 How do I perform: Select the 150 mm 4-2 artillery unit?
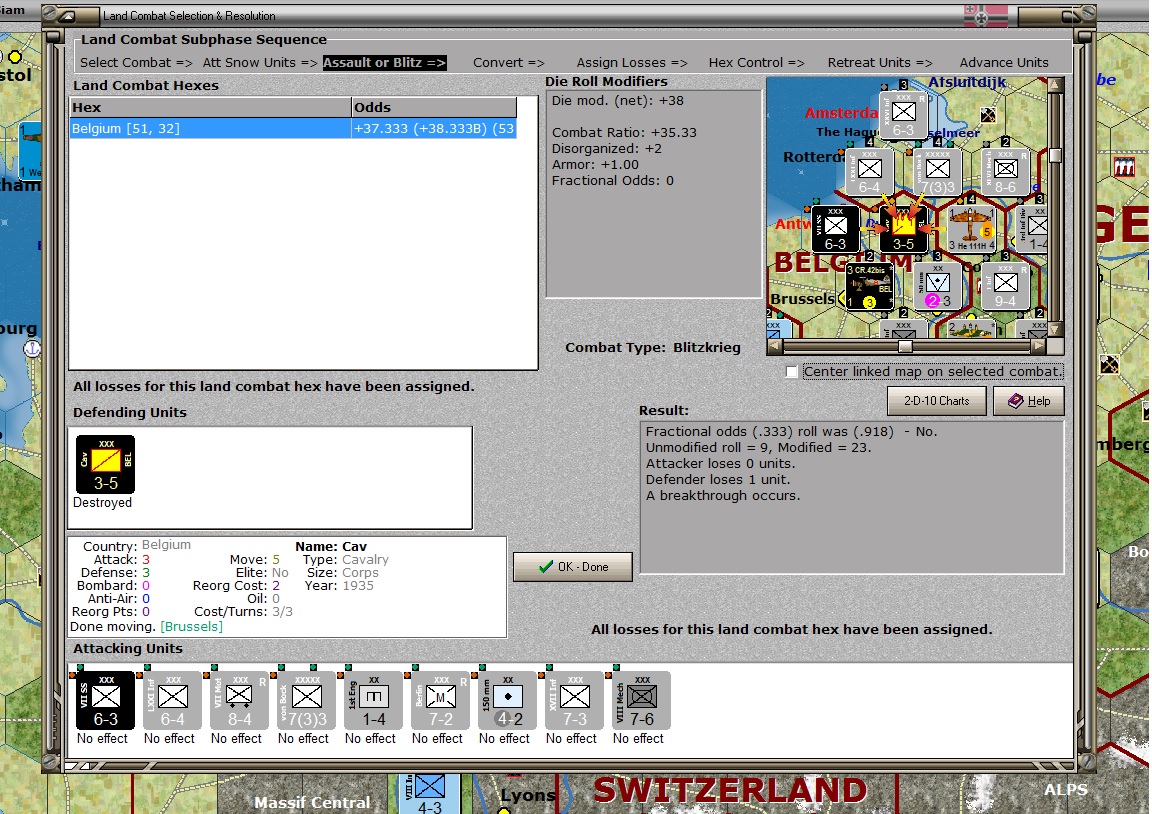508,701
